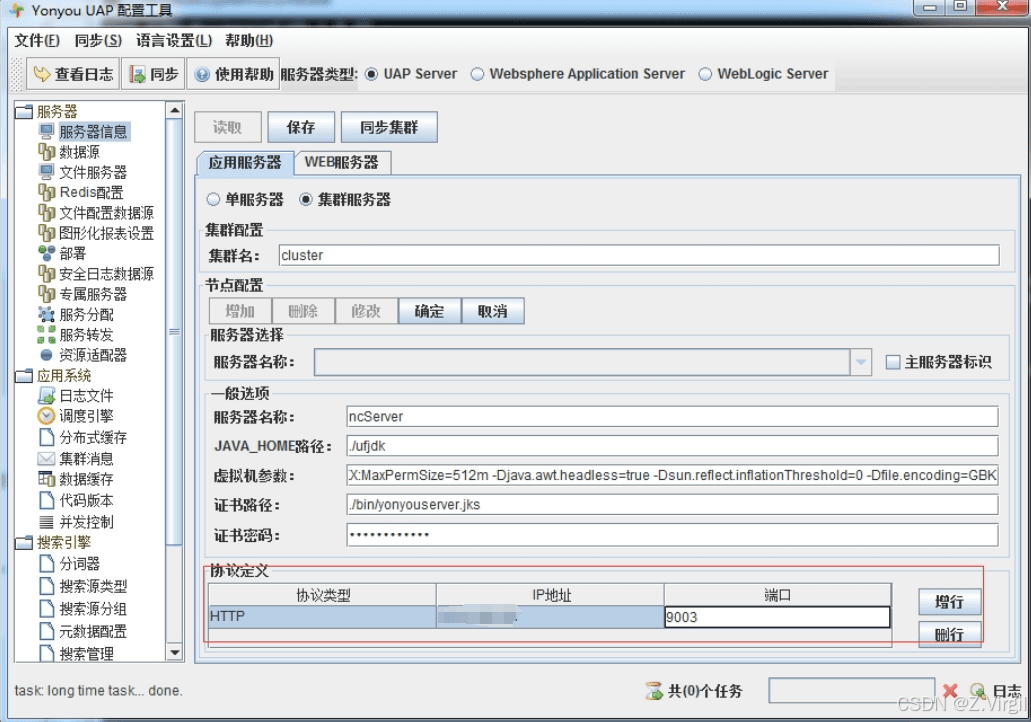Open the 数据缓存 icon
The height and width of the screenshot is (722, 1031).
pos(46,479)
